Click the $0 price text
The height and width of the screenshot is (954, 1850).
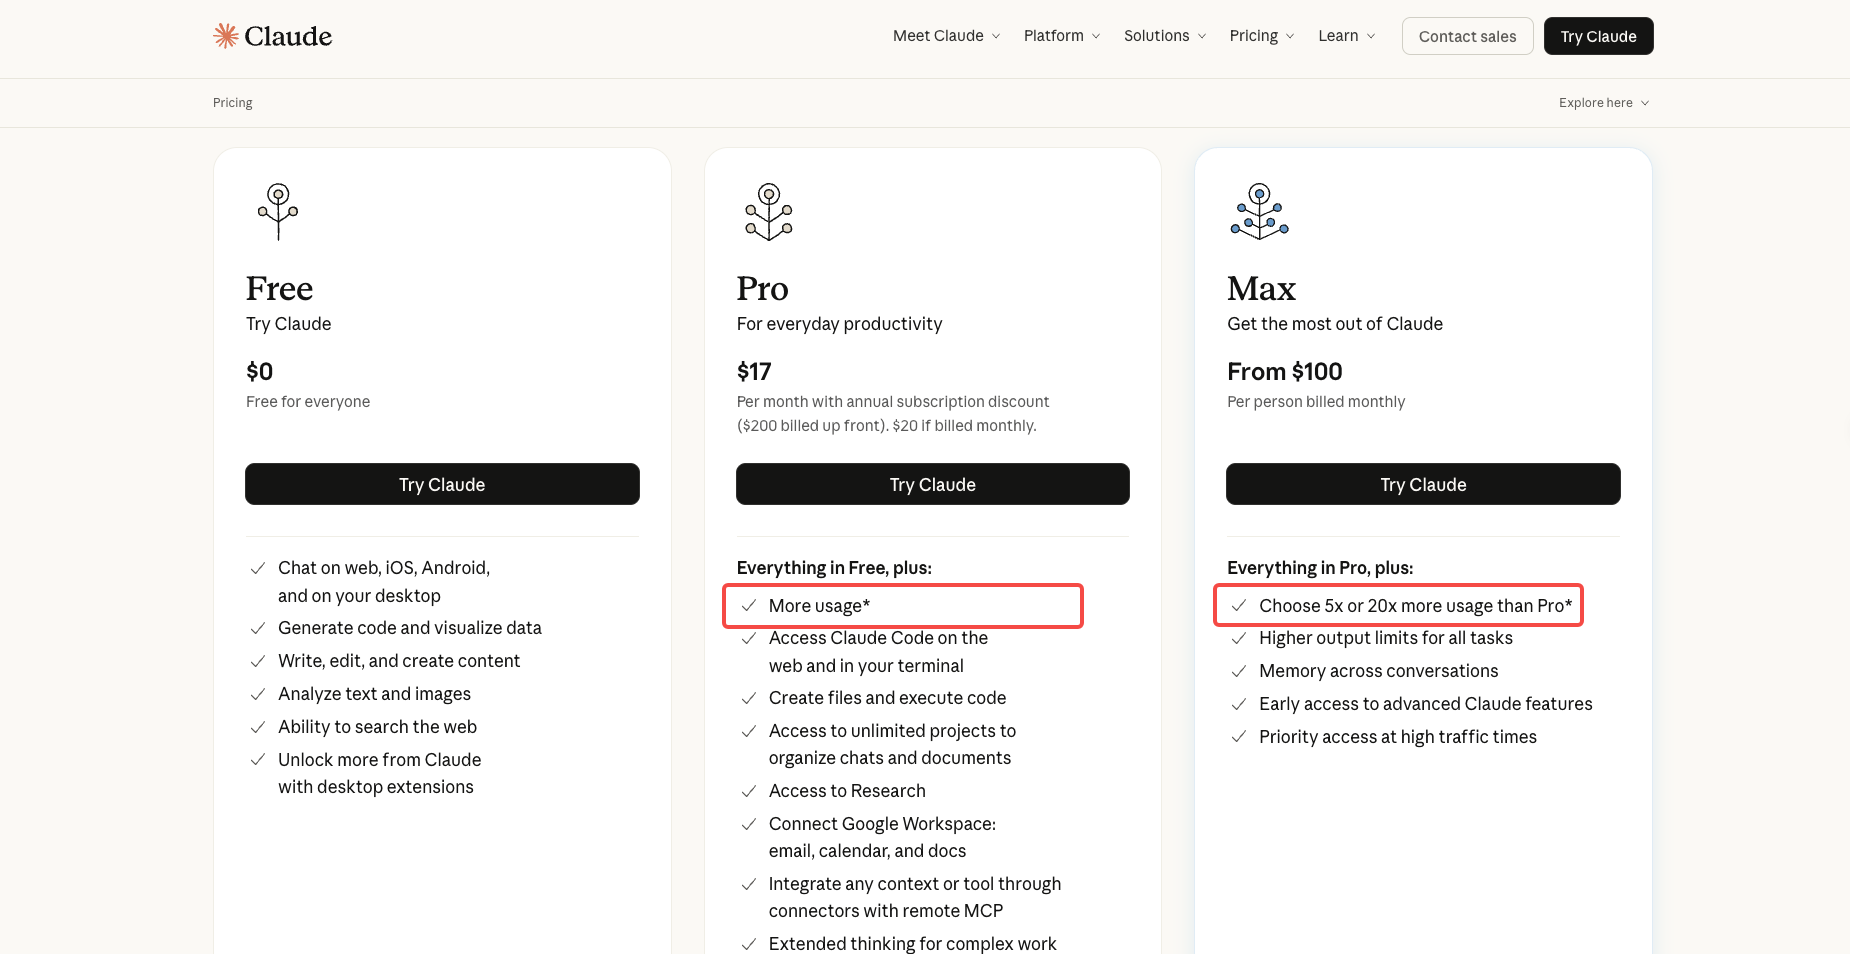pyautogui.click(x=260, y=372)
